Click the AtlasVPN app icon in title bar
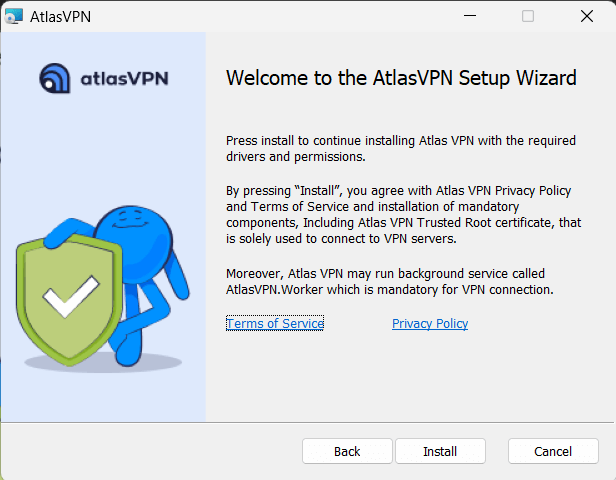 14,16
